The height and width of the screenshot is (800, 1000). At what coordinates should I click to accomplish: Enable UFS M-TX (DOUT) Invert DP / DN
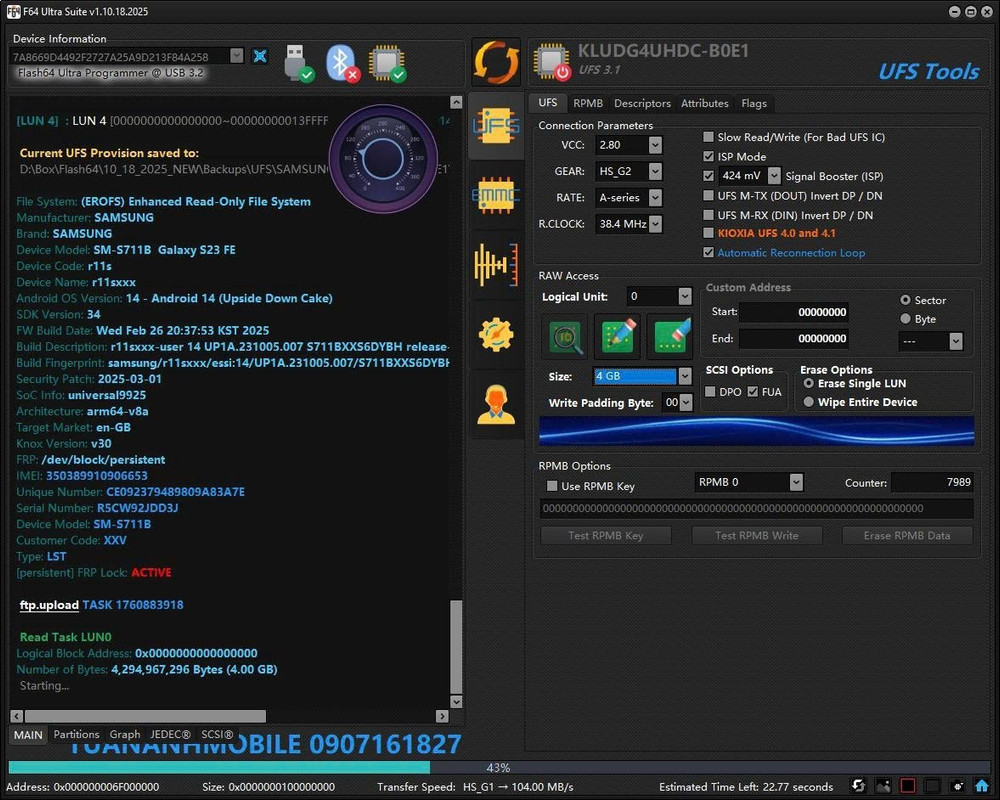click(708, 195)
